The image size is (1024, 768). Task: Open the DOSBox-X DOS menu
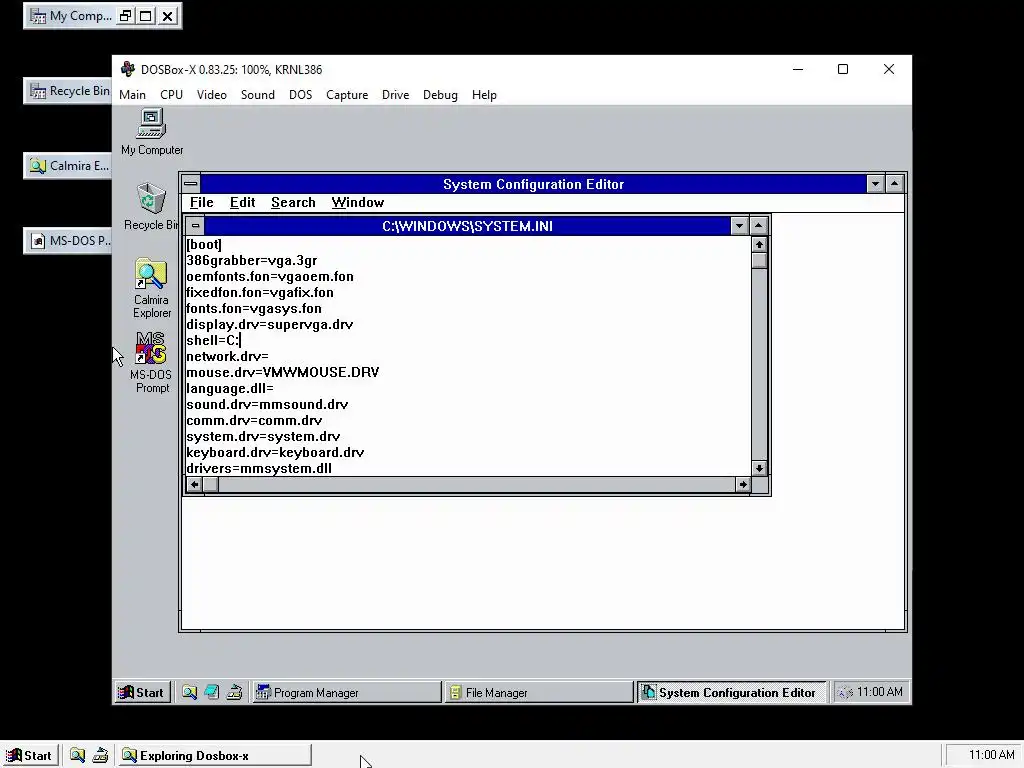point(300,95)
